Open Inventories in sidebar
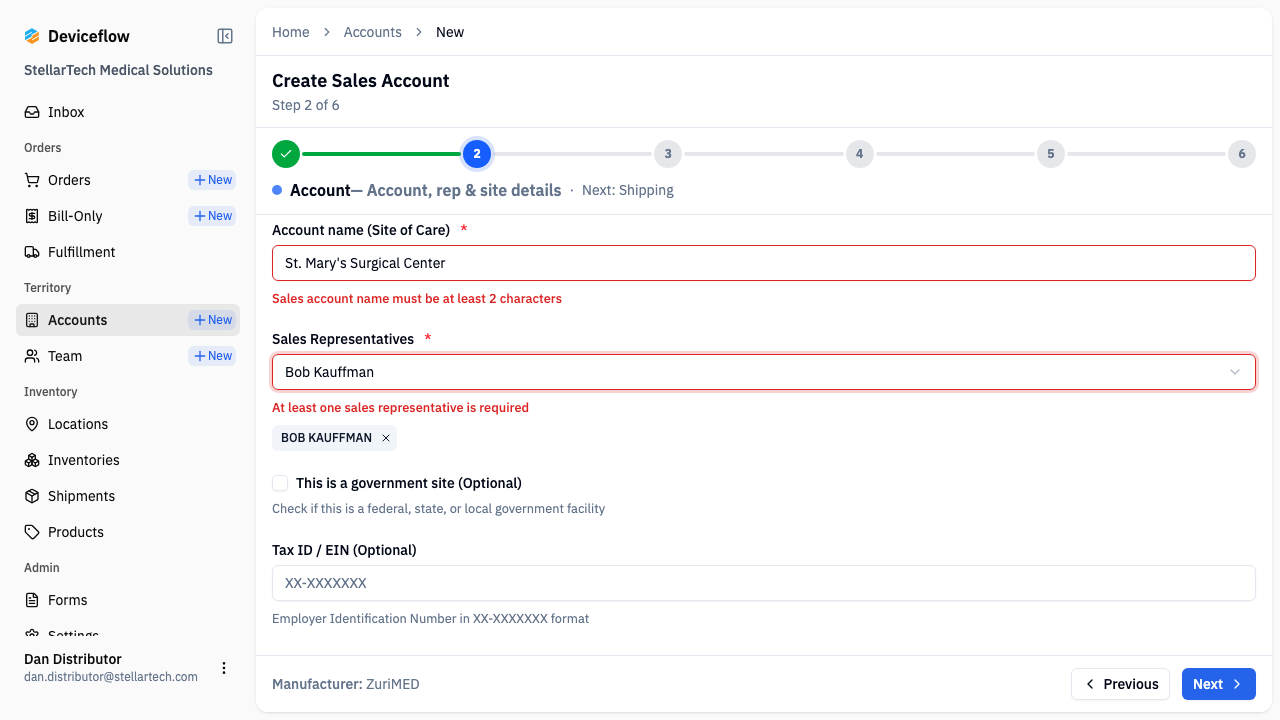The width and height of the screenshot is (1280, 720). tap(128, 460)
